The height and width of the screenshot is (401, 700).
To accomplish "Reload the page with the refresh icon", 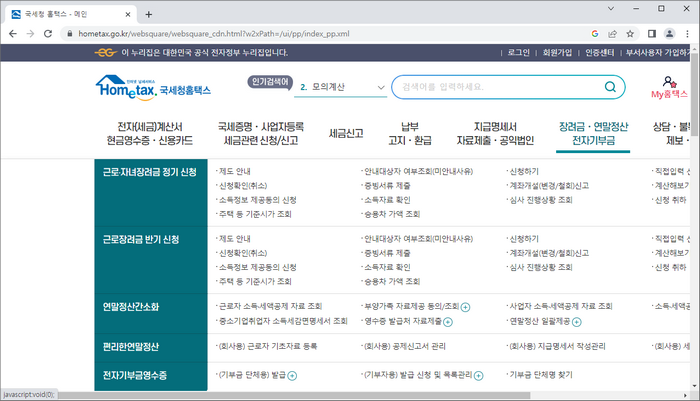I will click(48, 34).
